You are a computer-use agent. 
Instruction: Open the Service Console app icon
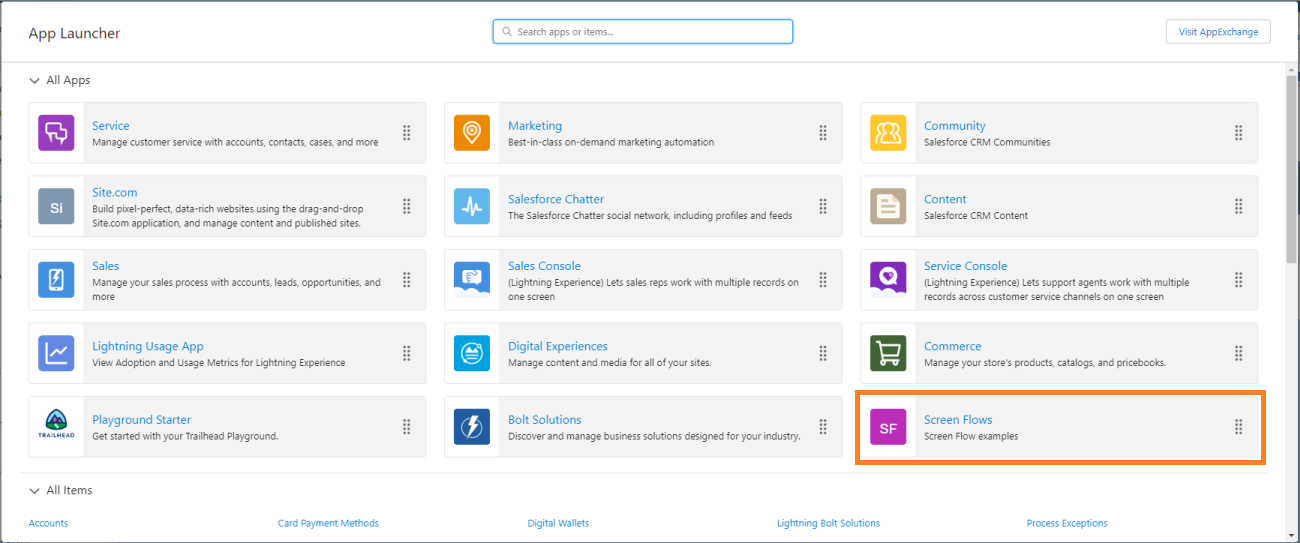click(888, 280)
